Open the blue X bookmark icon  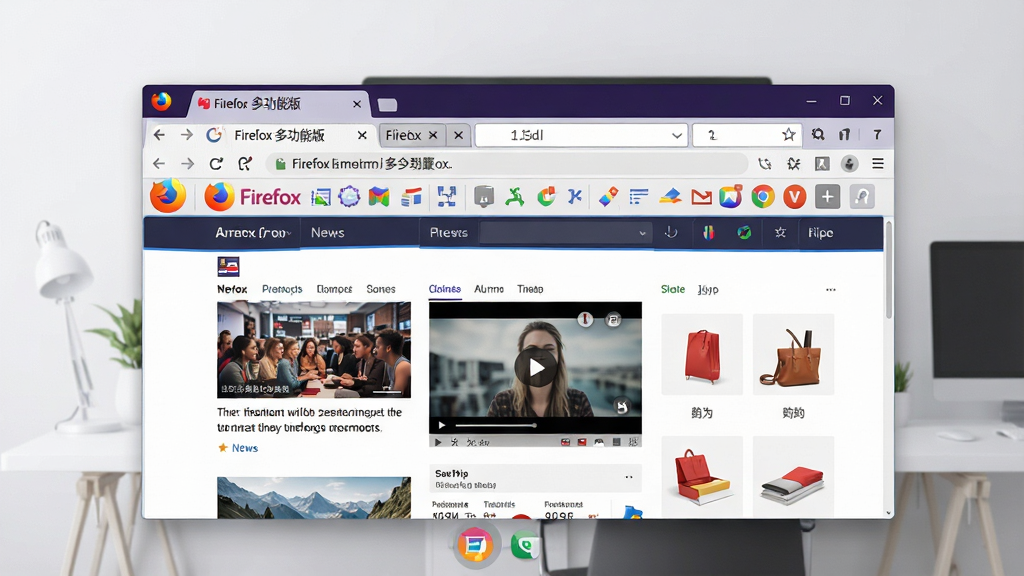click(575, 197)
